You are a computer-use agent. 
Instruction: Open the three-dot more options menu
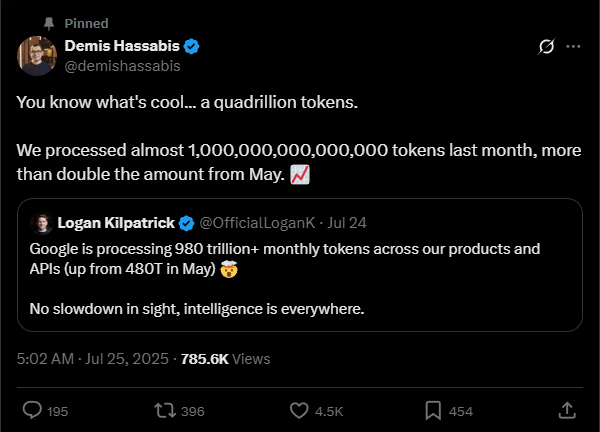coord(573,47)
